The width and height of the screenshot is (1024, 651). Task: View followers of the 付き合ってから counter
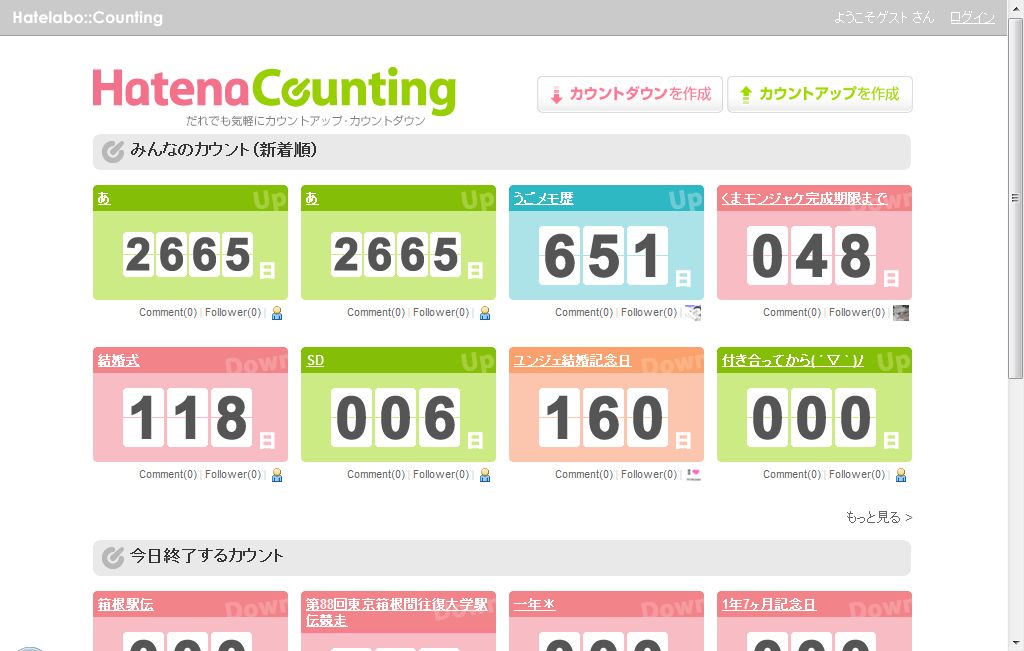point(857,474)
